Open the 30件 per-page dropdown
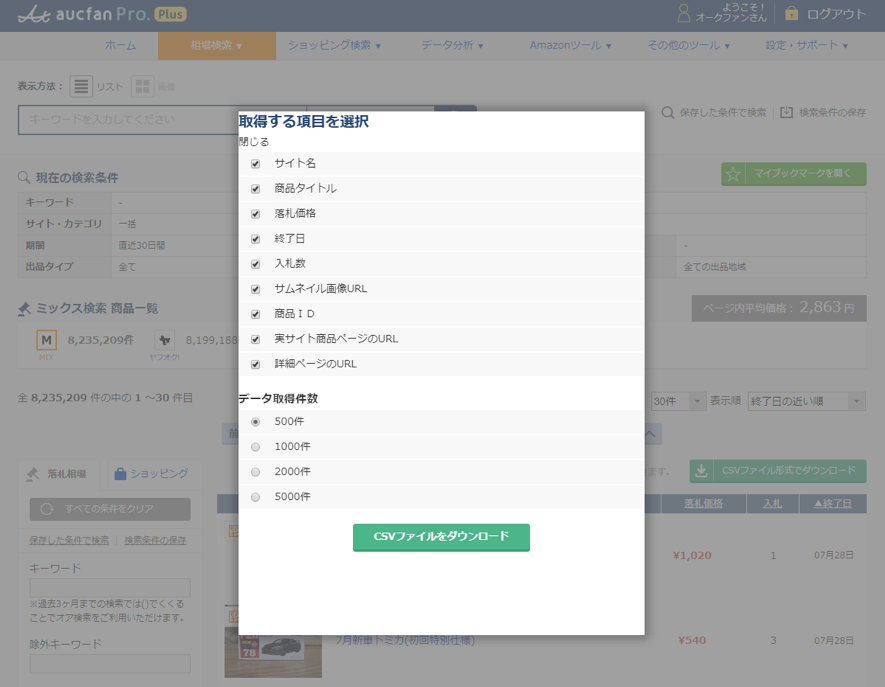Viewport: 885px width, 687px height. click(677, 401)
